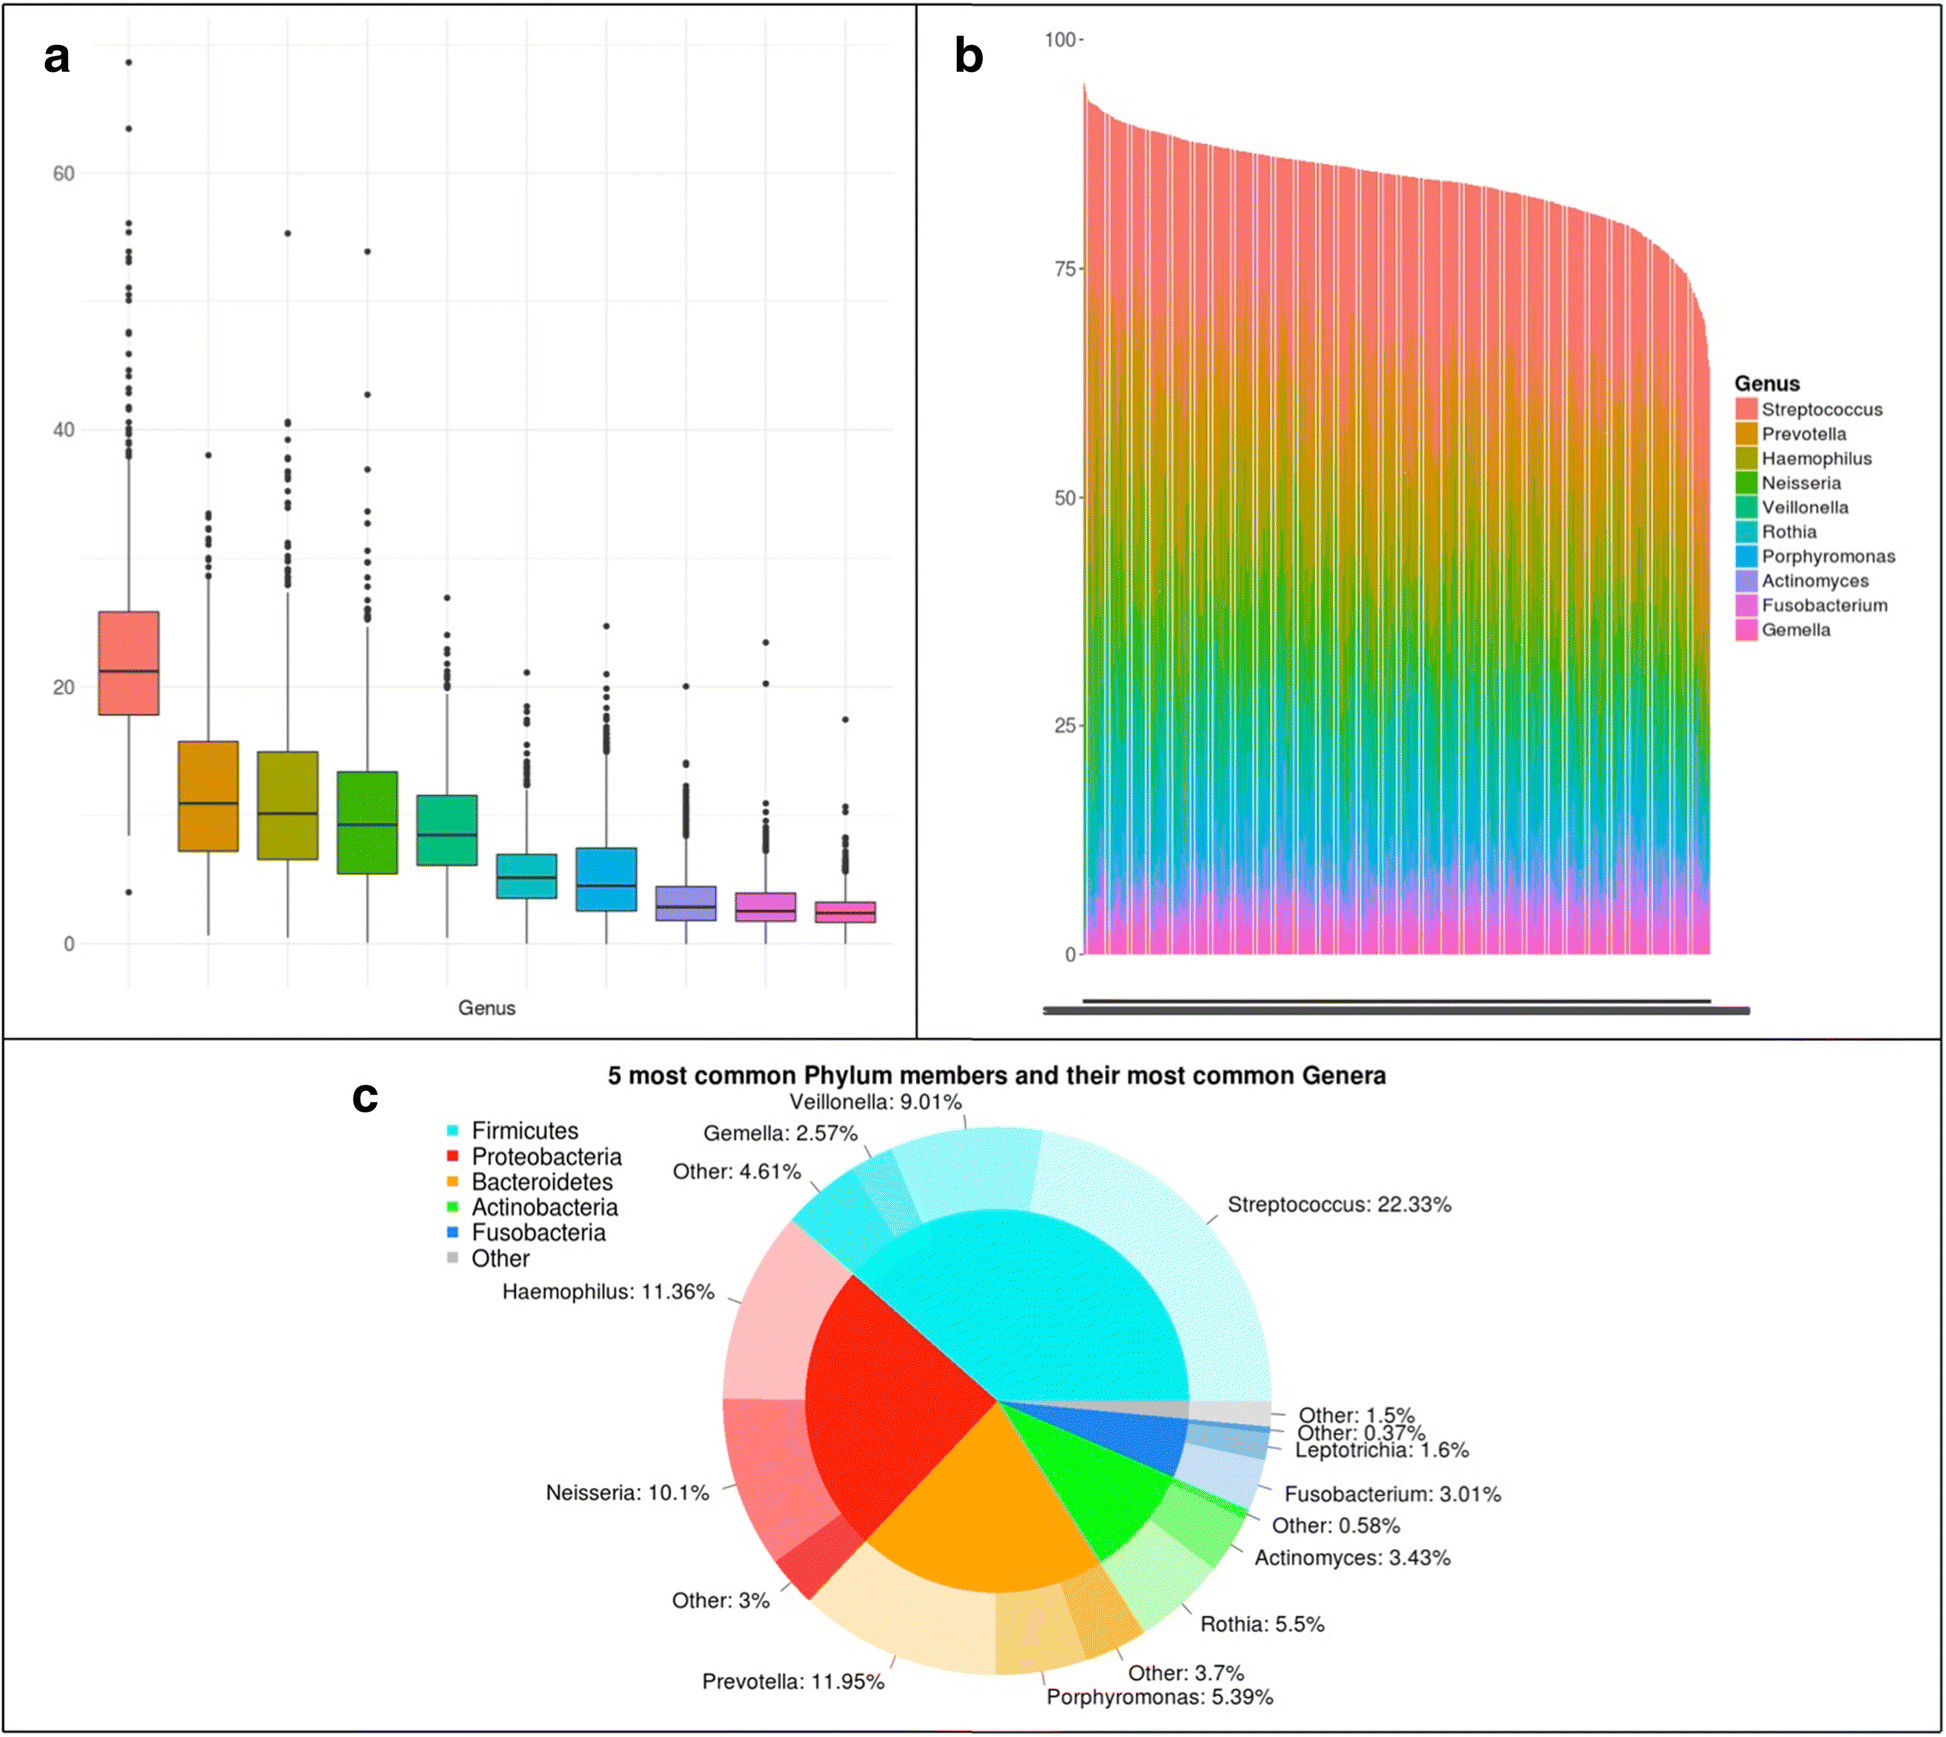Viewport: 1946px width, 1737px height.
Task: Click the 'Genus' x-axis label in panel a
Action: [487, 1008]
